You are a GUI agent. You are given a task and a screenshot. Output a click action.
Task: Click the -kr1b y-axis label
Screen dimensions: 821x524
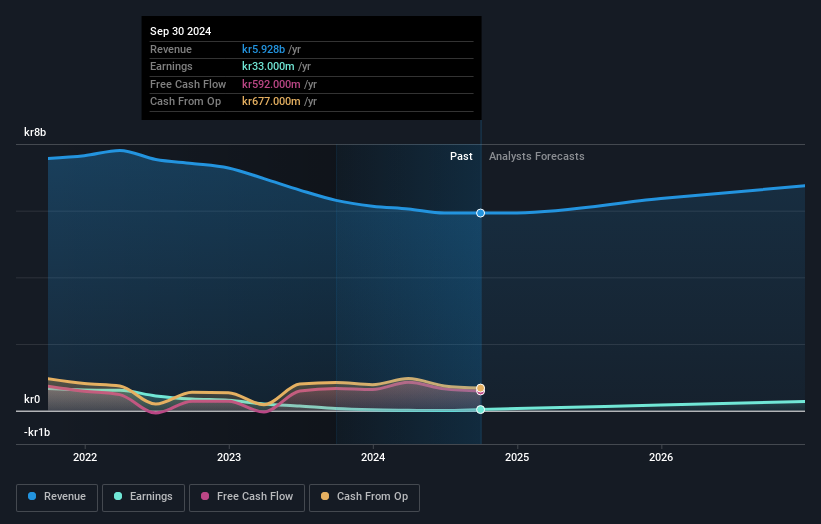pos(37,432)
